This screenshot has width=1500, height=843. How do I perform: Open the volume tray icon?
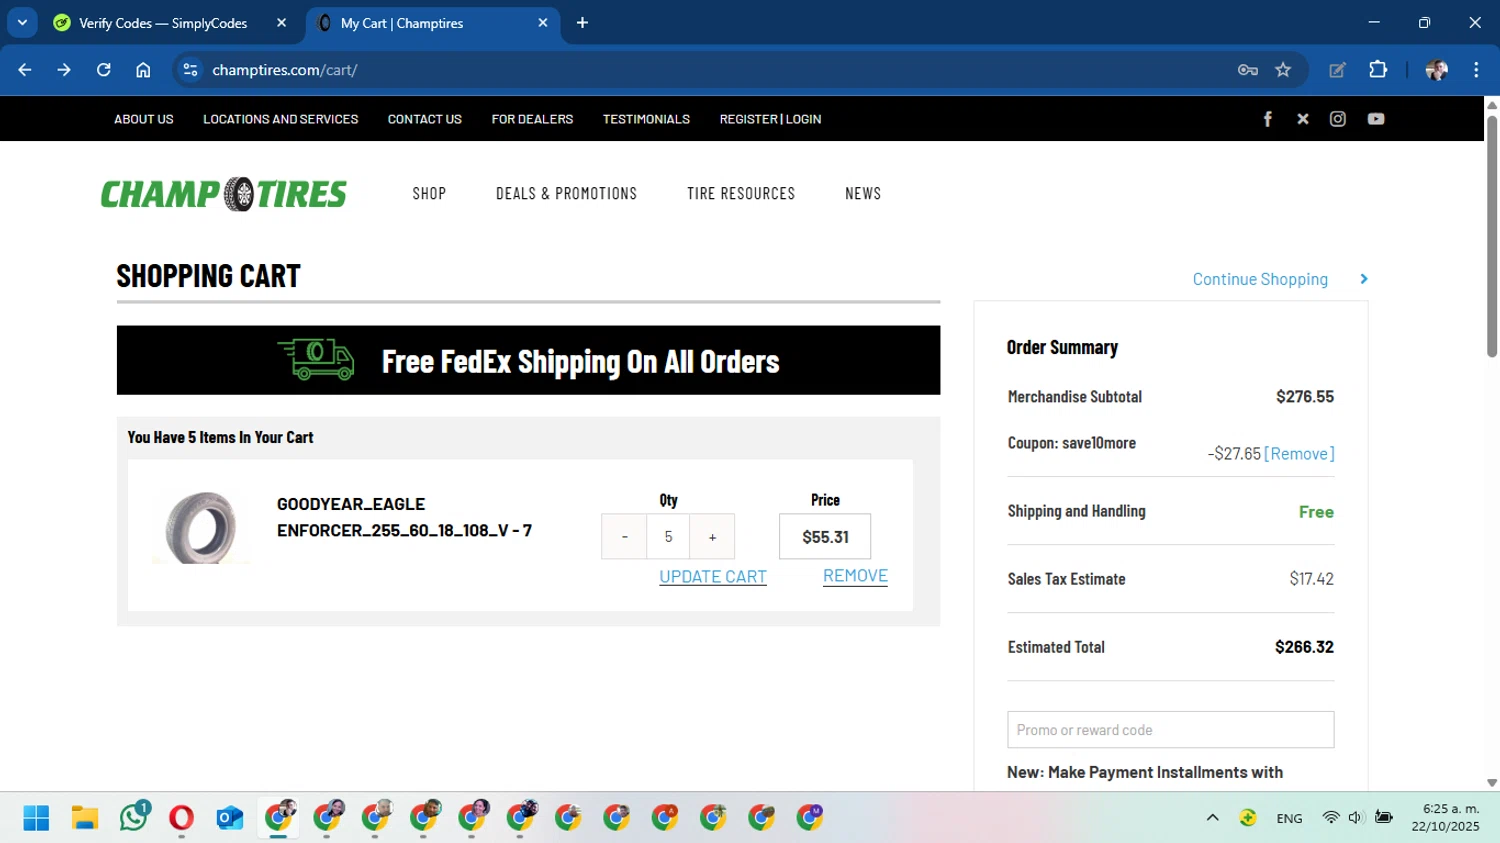[x=1356, y=818]
